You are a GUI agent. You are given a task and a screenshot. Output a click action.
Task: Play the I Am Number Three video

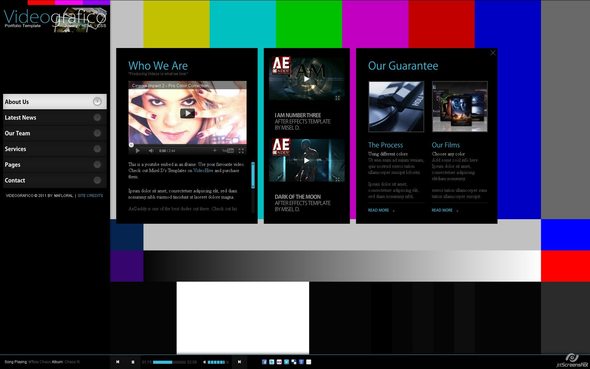(x=307, y=79)
